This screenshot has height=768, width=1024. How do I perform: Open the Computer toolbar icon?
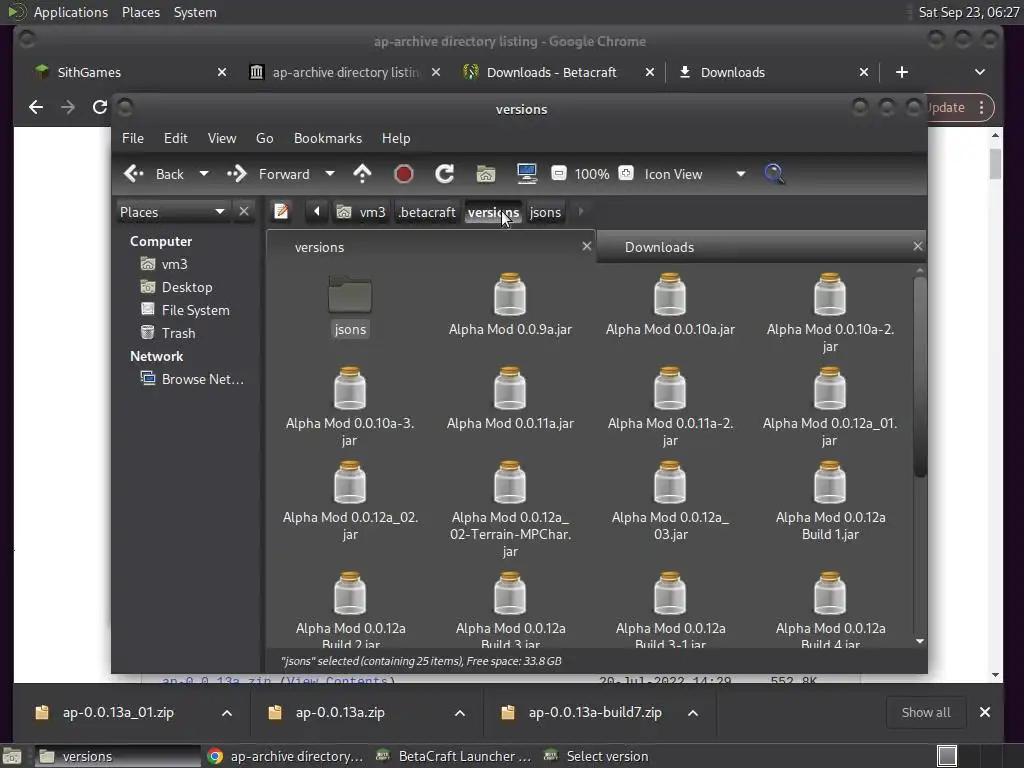click(526, 174)
